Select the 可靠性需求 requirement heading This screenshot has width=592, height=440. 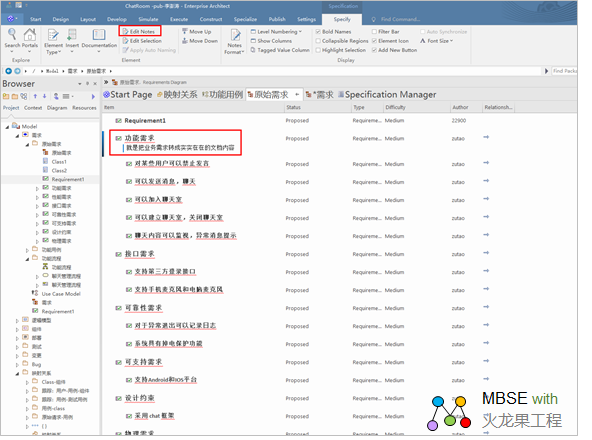point(143,308)
